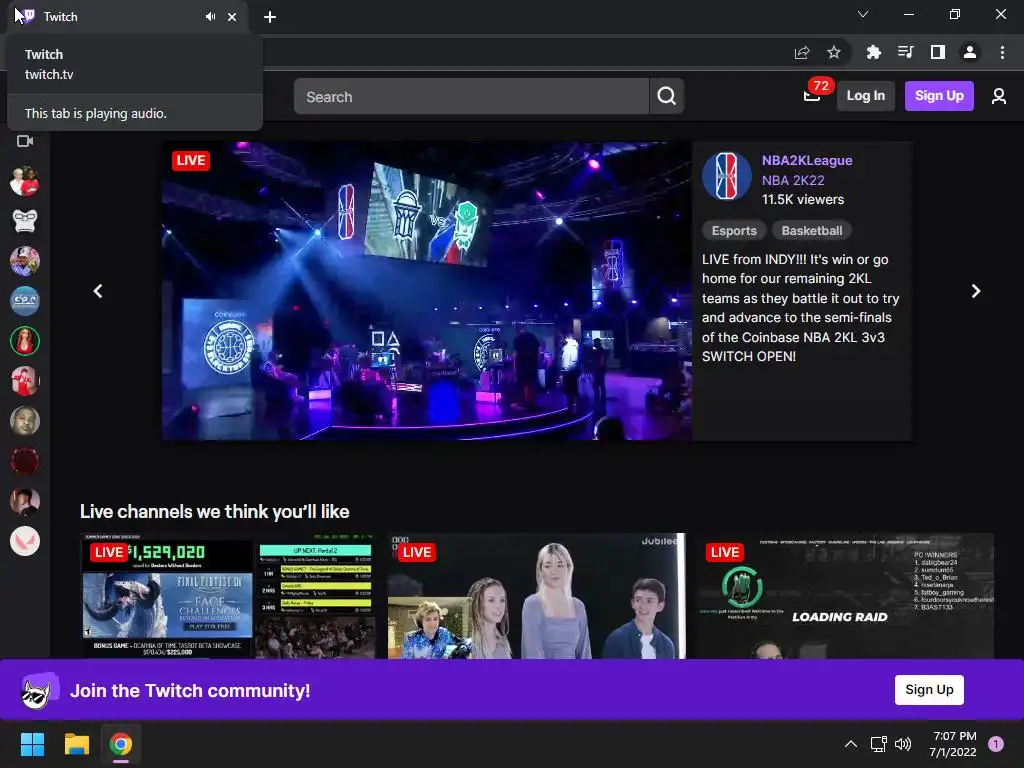Show next featured stream in carousel
The image size is (1024, 768).
(x=976, y=291)
